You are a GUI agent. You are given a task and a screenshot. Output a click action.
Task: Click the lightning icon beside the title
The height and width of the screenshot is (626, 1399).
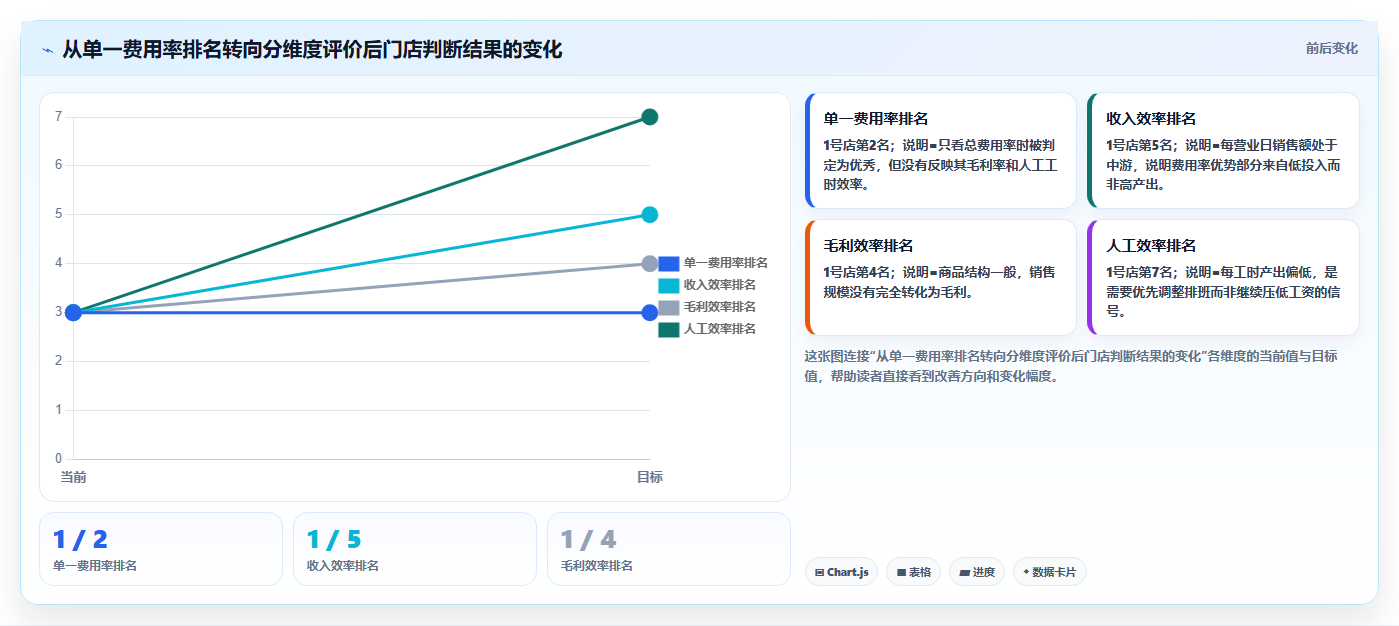(x=47, y=50)
